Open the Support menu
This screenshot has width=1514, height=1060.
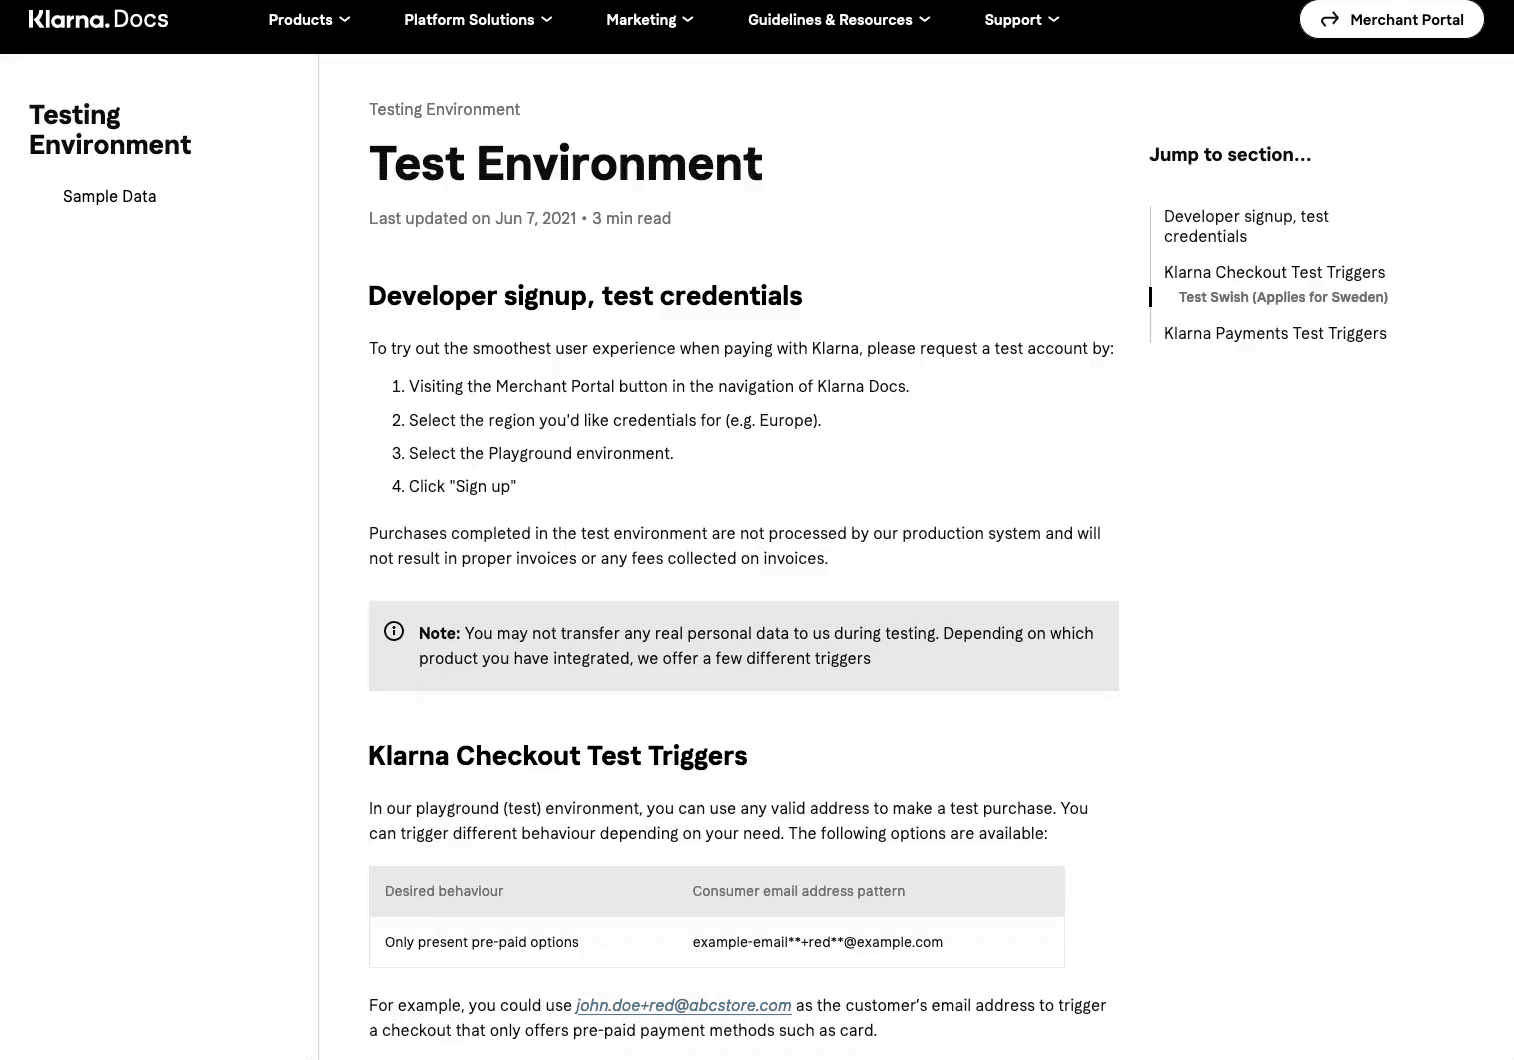[1022, 20]
